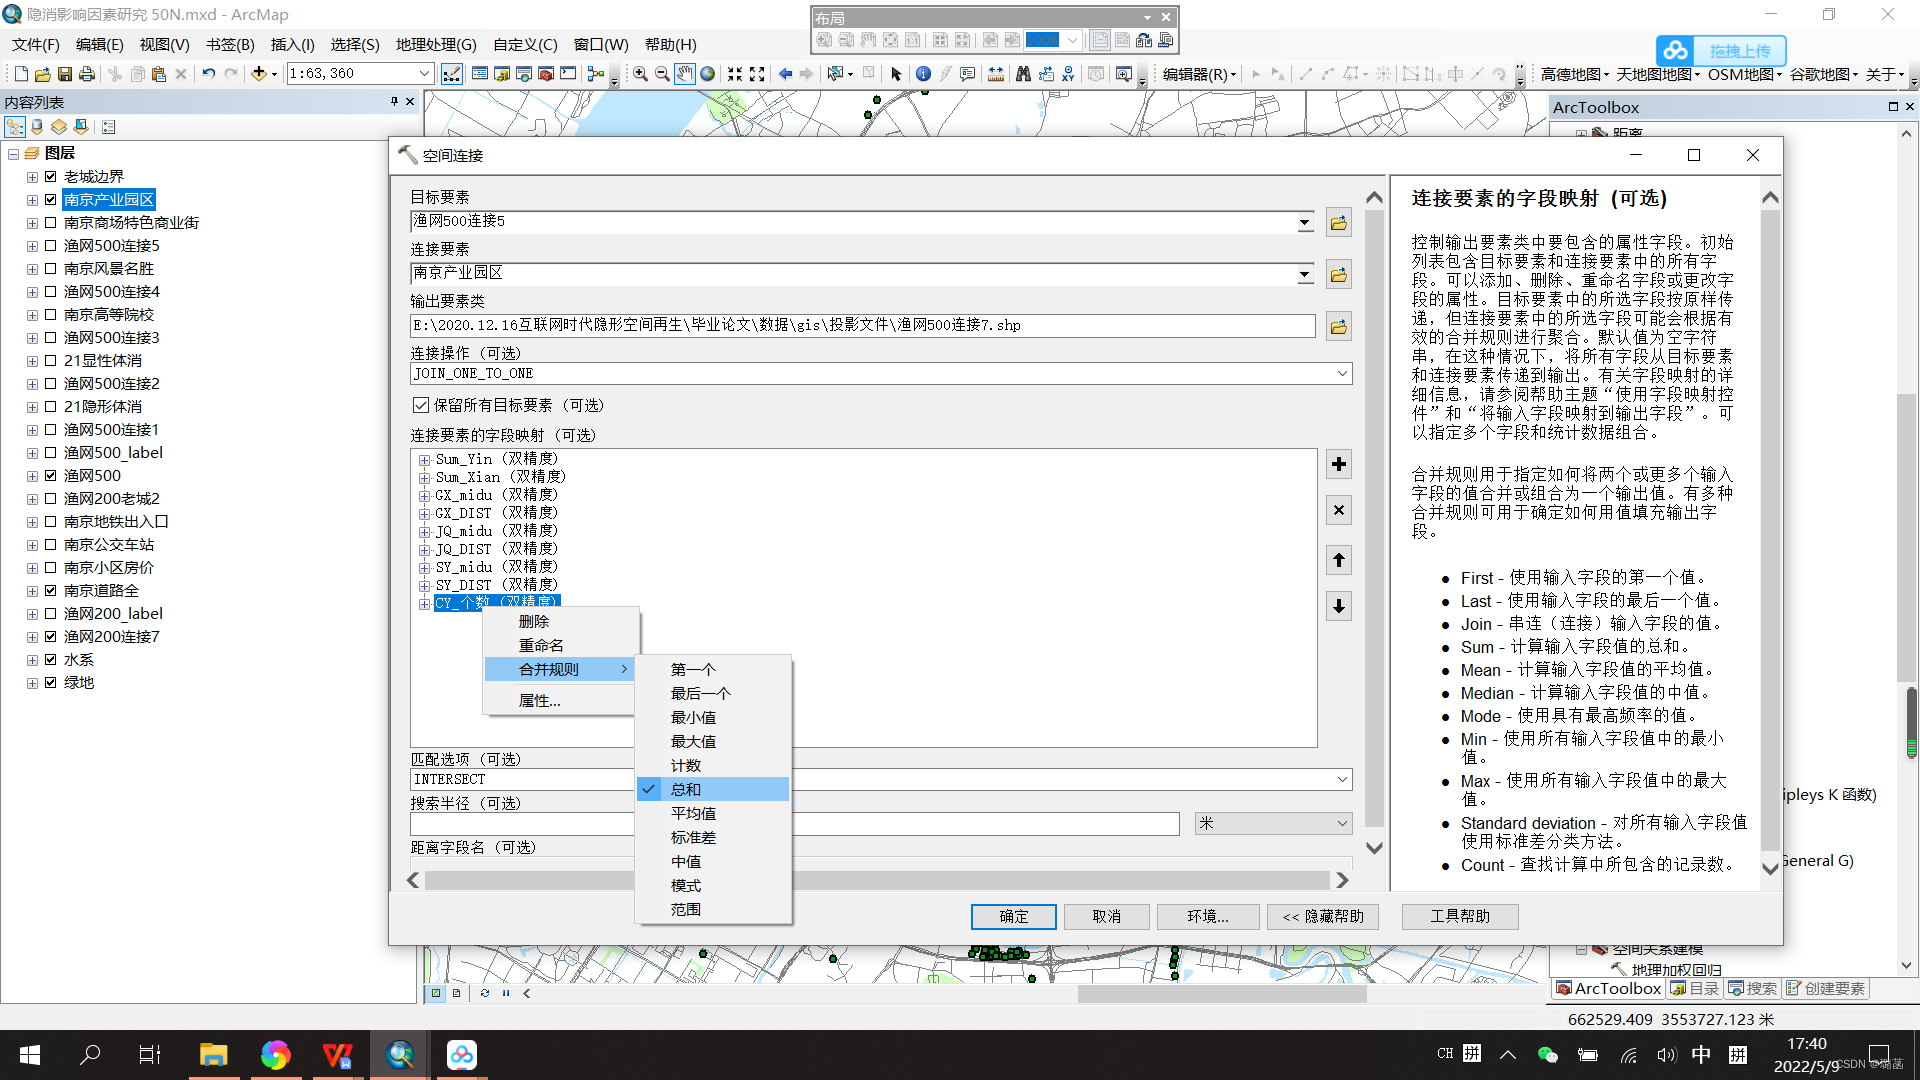Image resolution: width=1920 pixels, height=1080 pixels.
Task: Uncheck the 水系 layer checkbox
Action: click(x=51, y=660)
